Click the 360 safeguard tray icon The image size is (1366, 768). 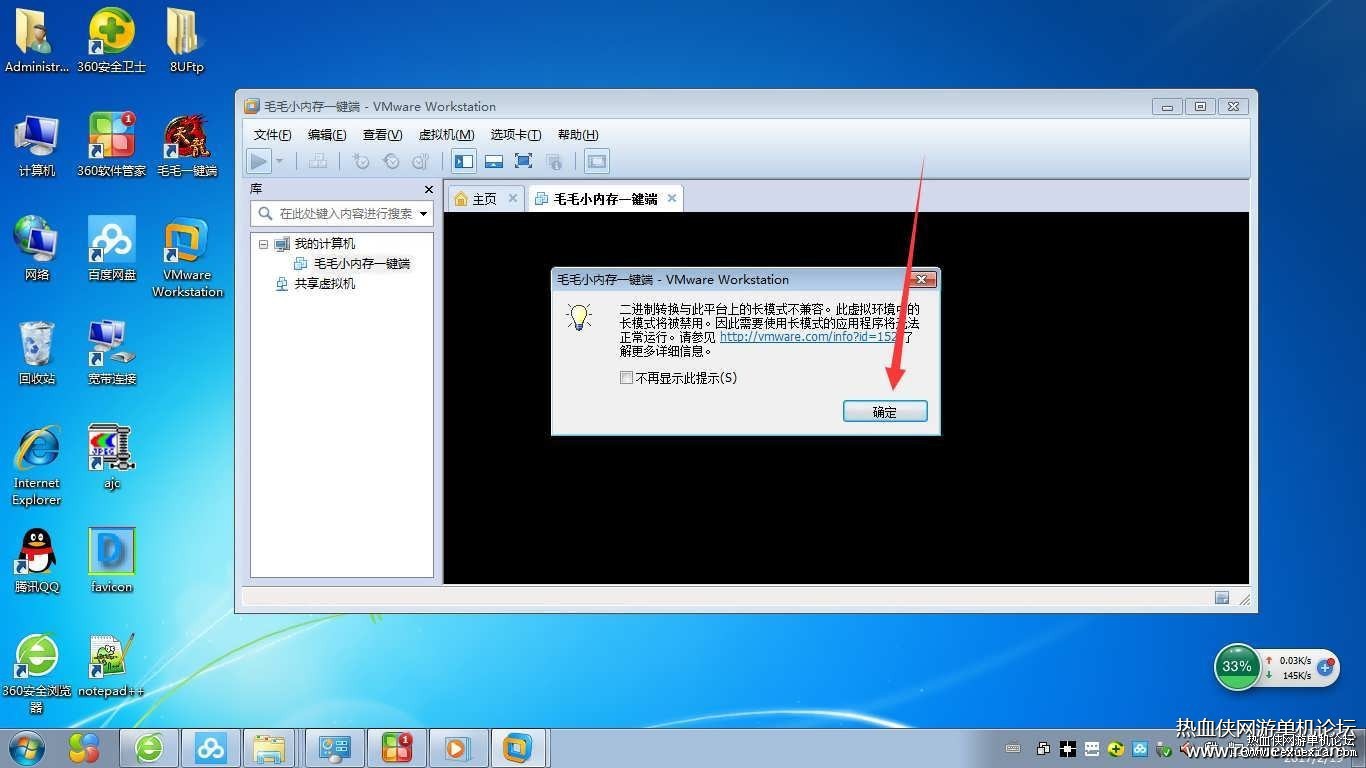(1114, 749)
